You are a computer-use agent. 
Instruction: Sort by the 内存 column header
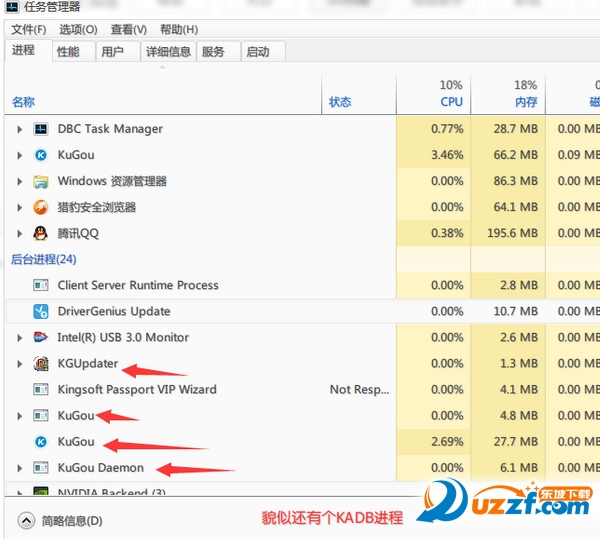tap(526, 102)
